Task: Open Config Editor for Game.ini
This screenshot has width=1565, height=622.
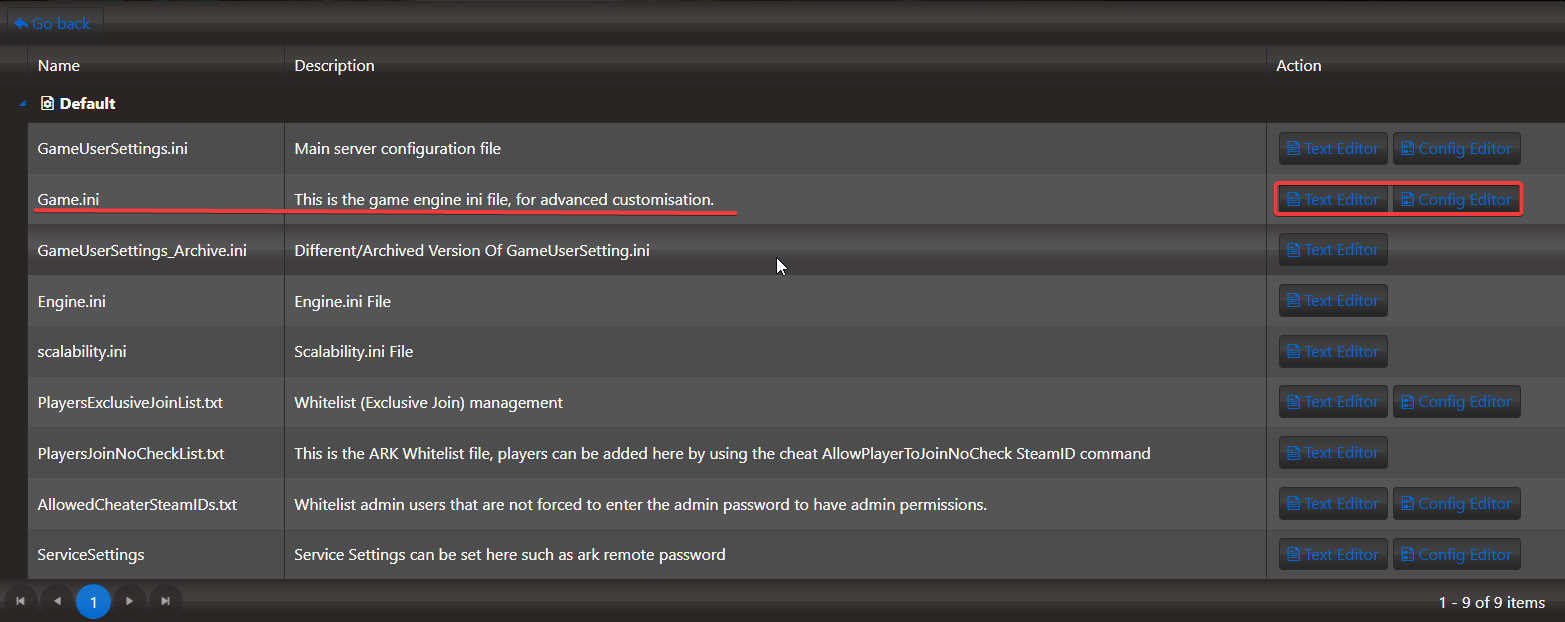Action: pos(1456,200)
